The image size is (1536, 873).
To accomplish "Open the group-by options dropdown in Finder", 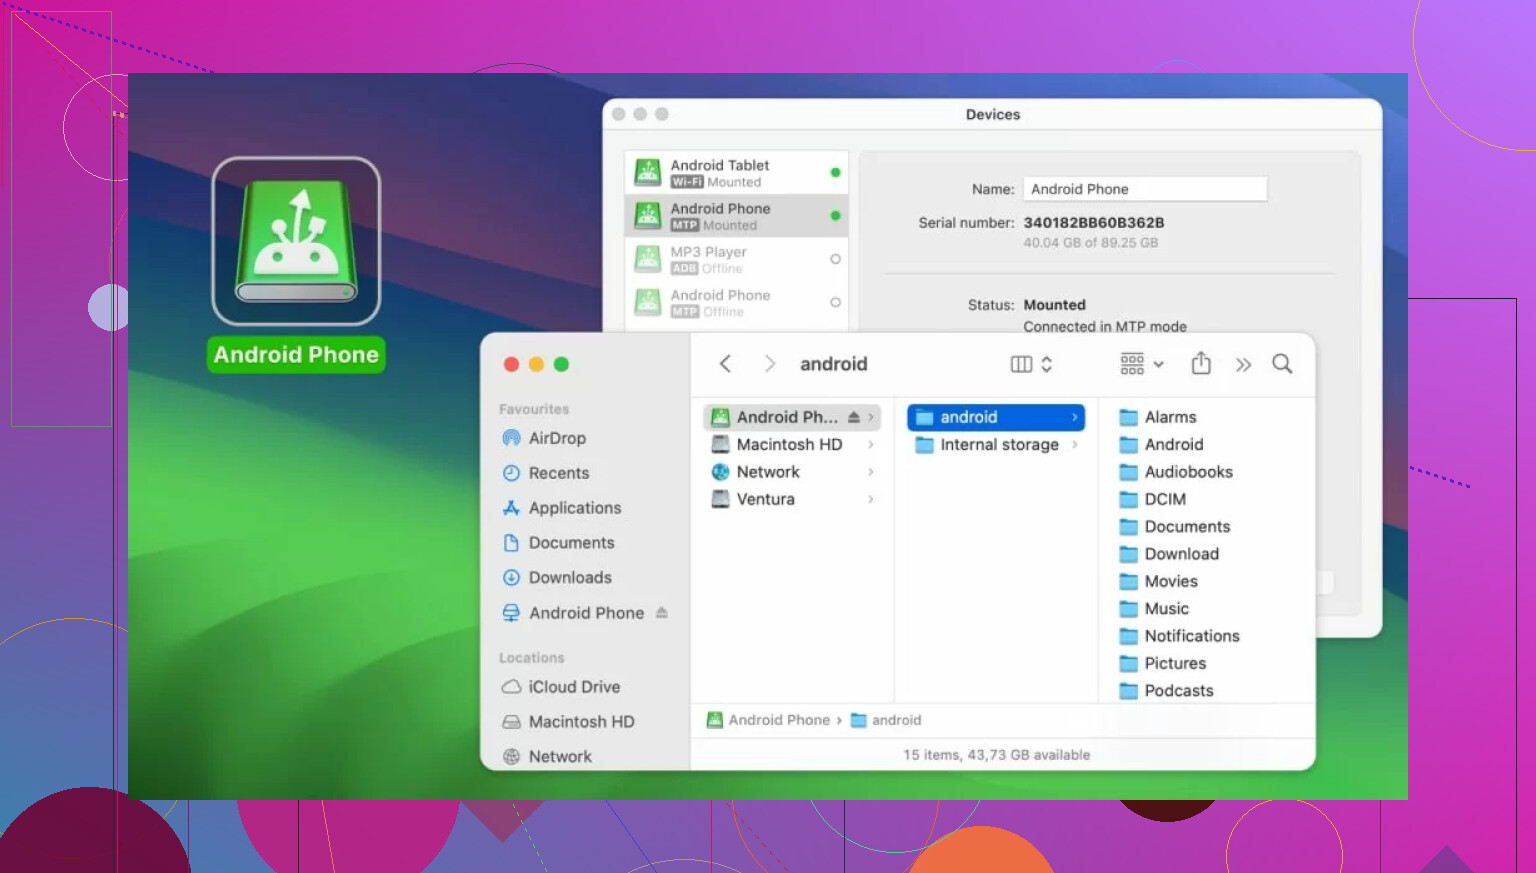I will coord(1141,364).
